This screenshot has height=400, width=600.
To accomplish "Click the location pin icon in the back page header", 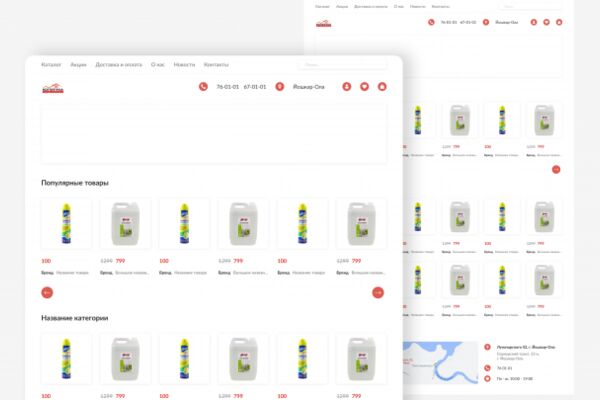I will tap(486, 22).
